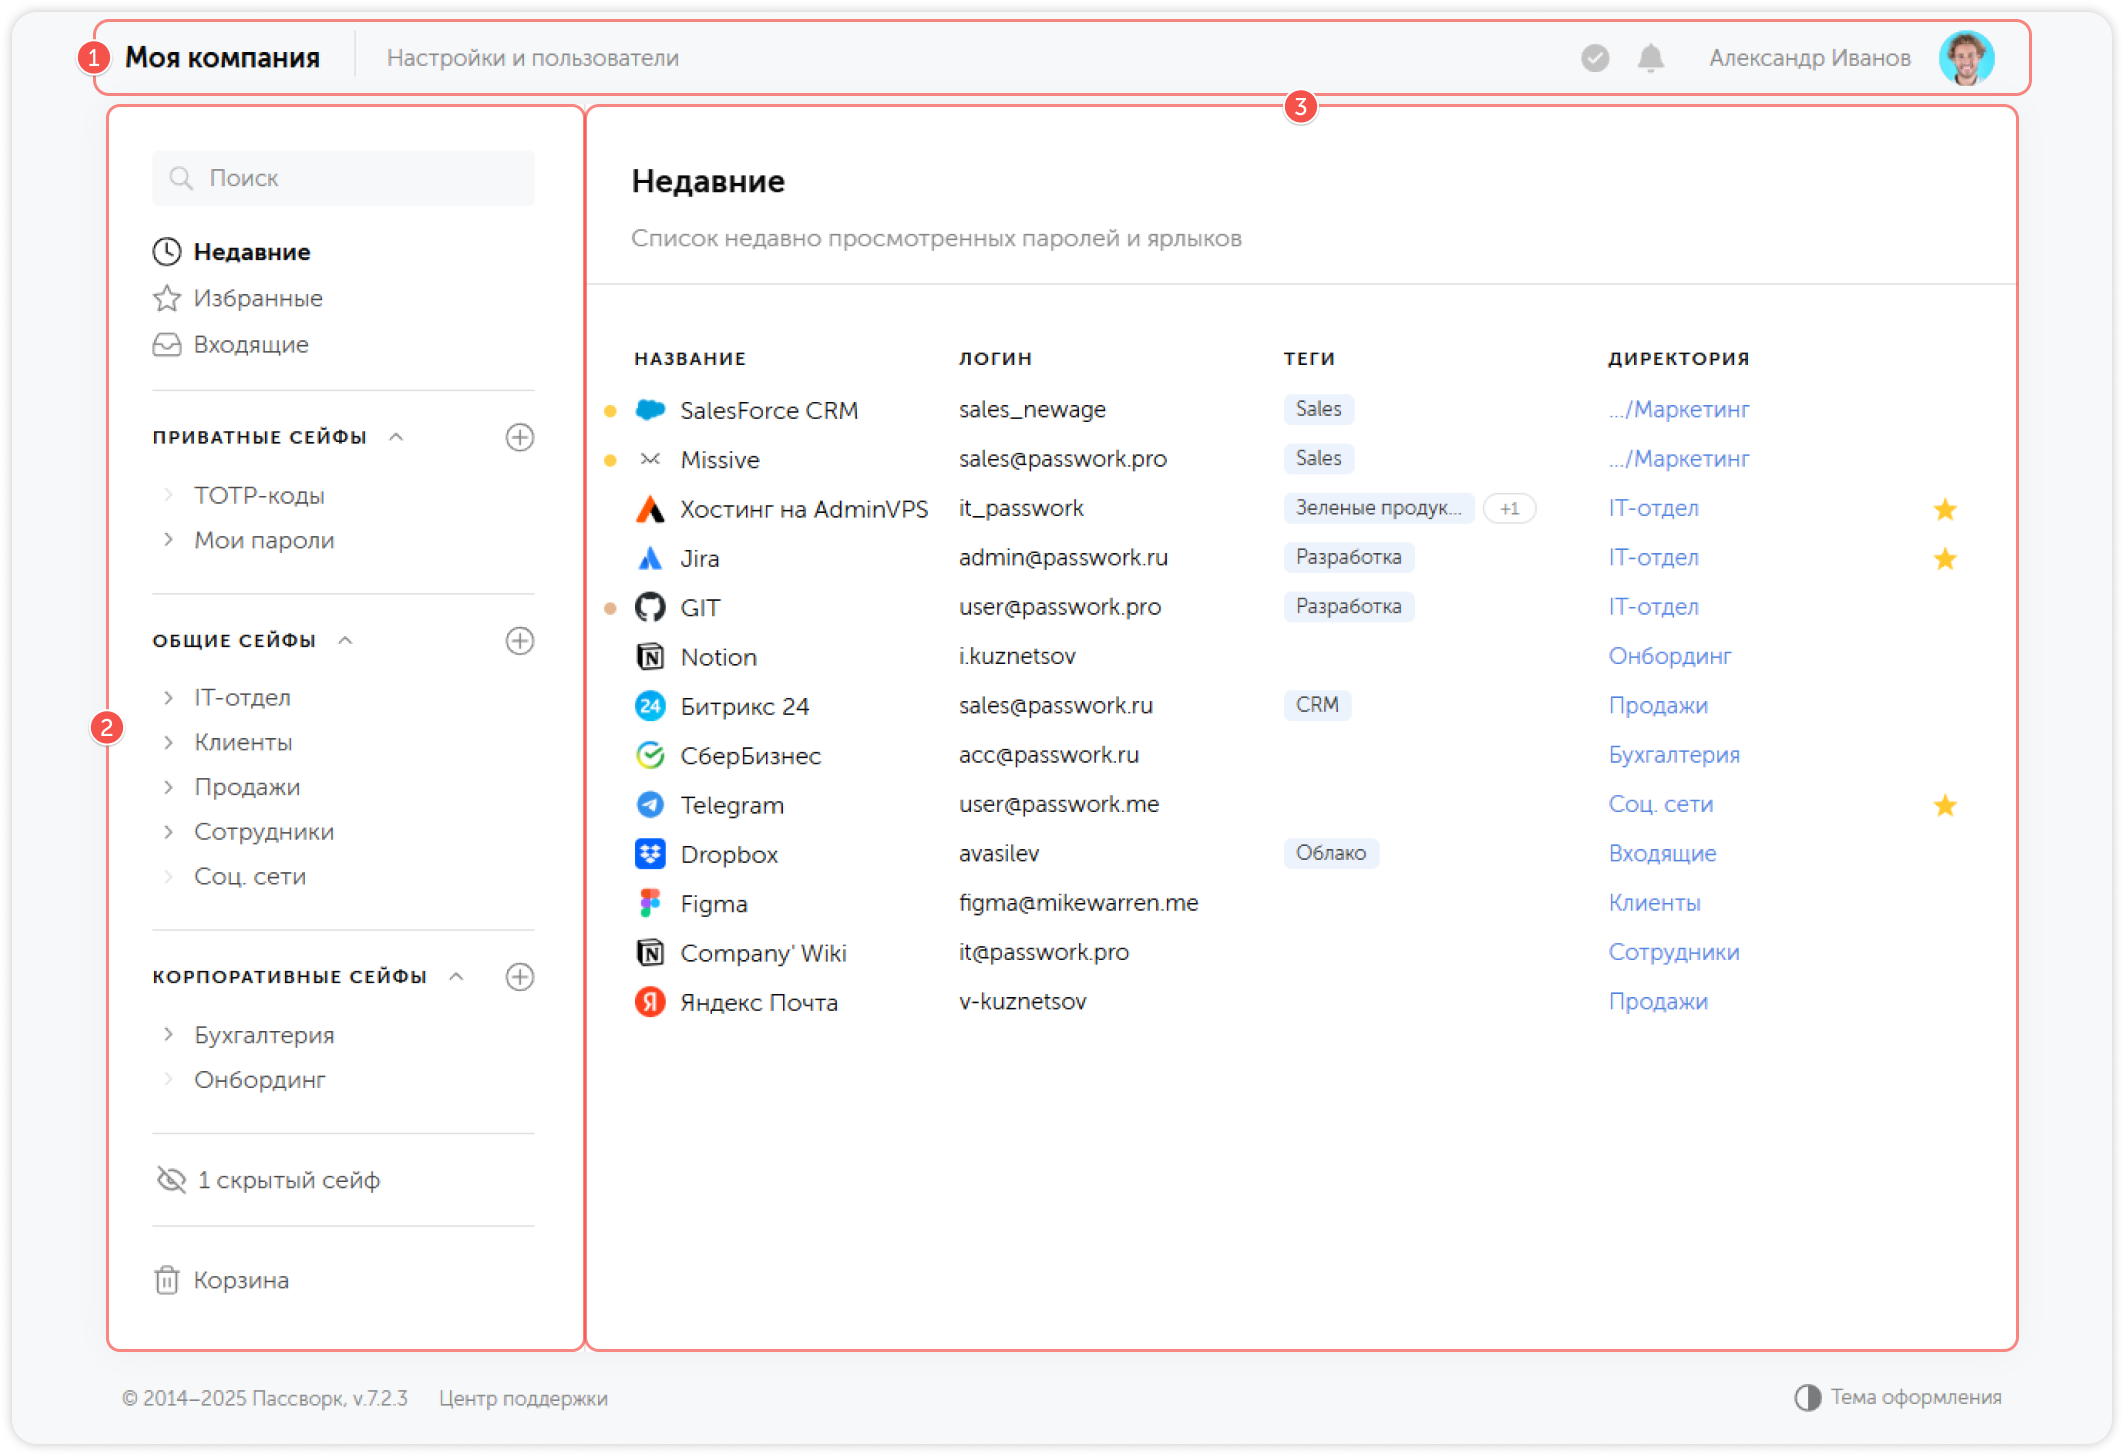Click the user name Александр Иванов
The height and width of the screenshot is (1456, 2124).
1810,58
